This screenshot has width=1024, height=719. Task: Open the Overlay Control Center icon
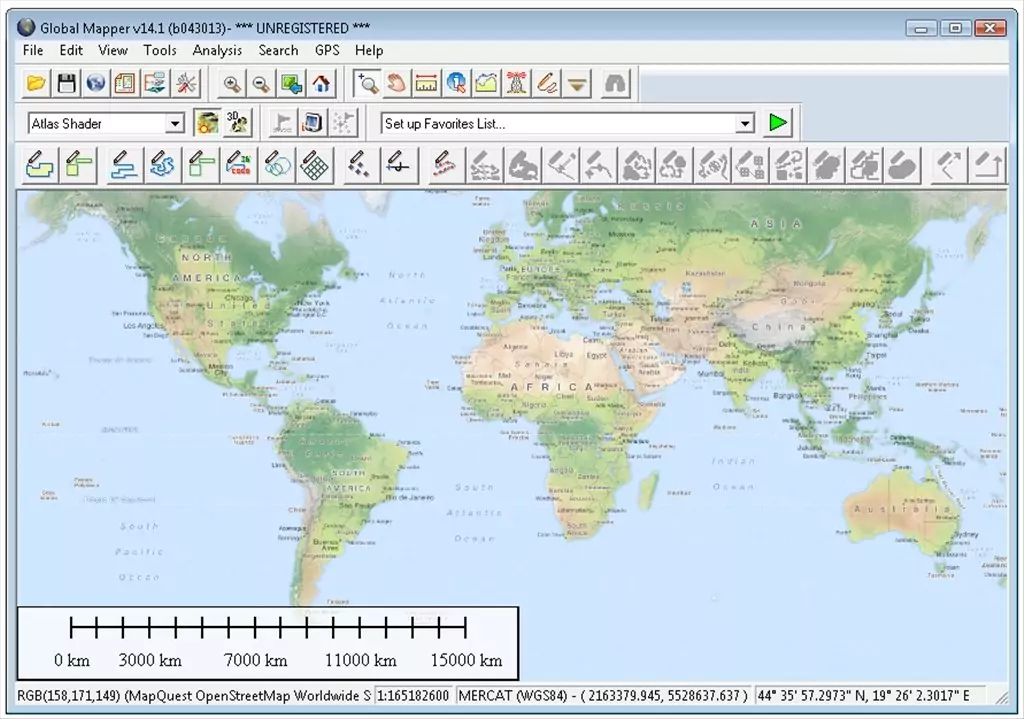(x=125, y=84)
